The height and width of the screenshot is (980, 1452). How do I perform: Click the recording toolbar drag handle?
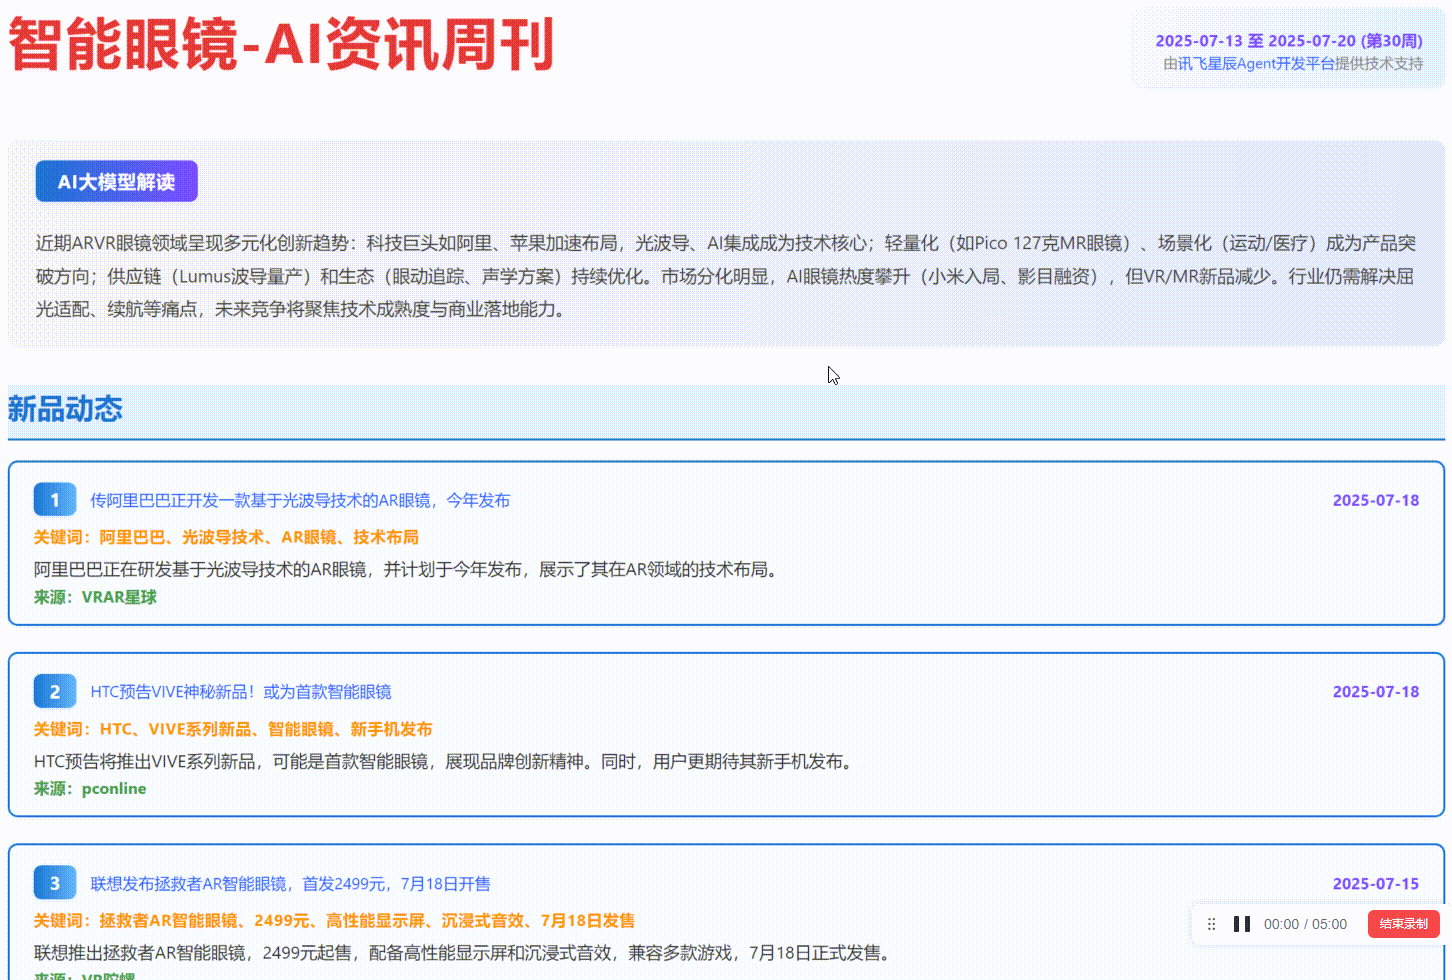[1211, 924]
